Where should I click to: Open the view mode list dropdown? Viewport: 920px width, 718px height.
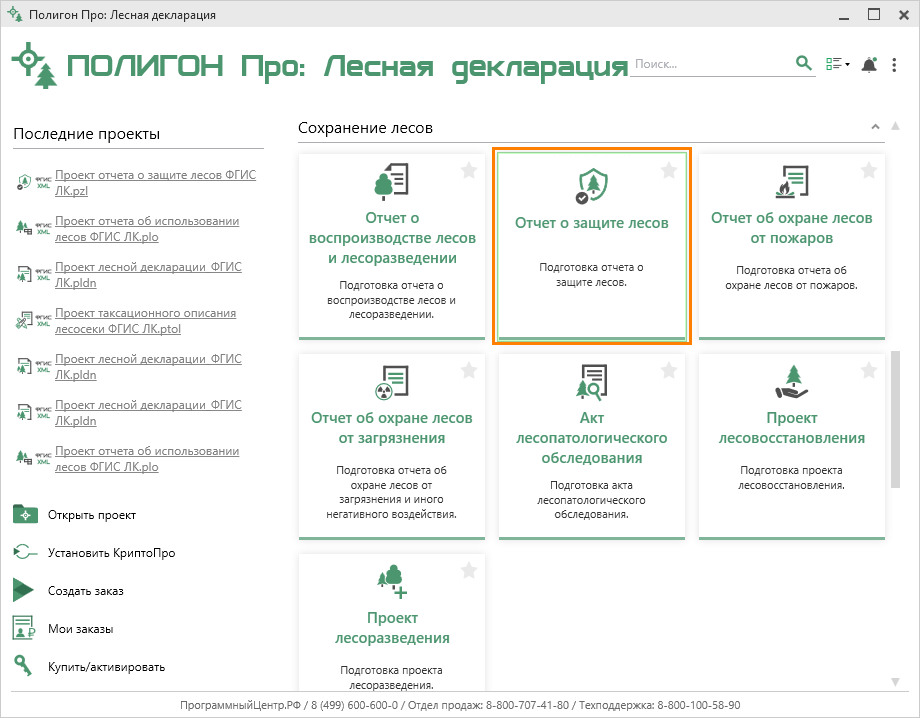[x=837, y=64]
